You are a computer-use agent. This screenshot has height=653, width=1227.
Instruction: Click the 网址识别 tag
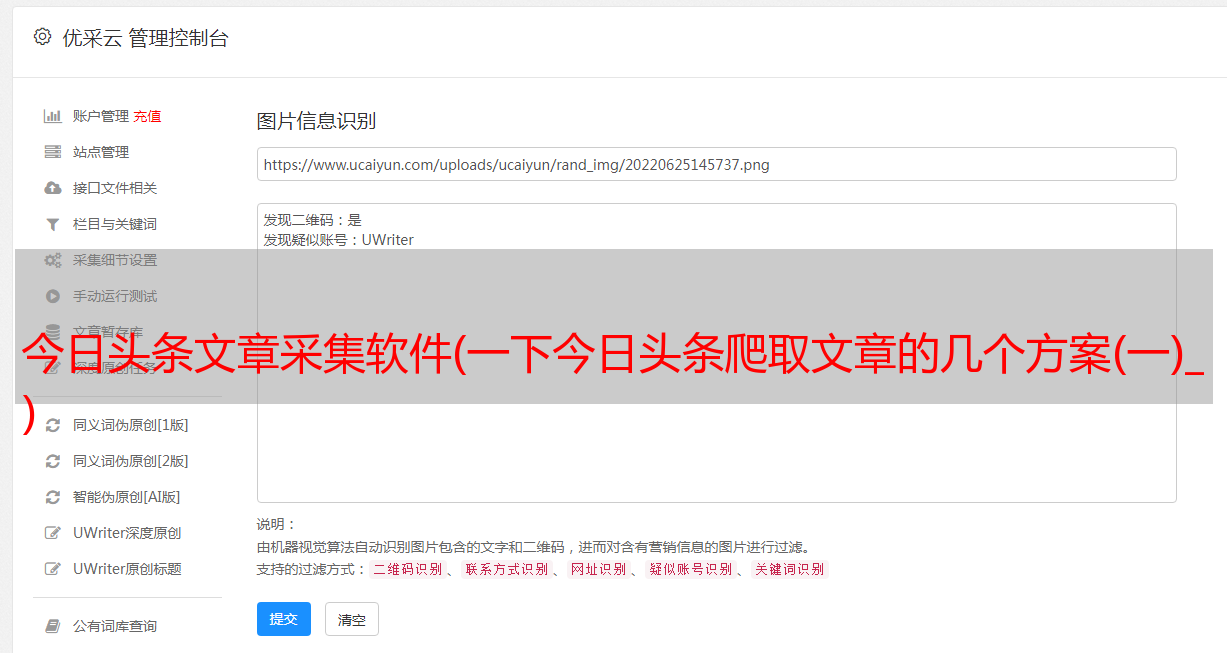[x=598, y=569]
